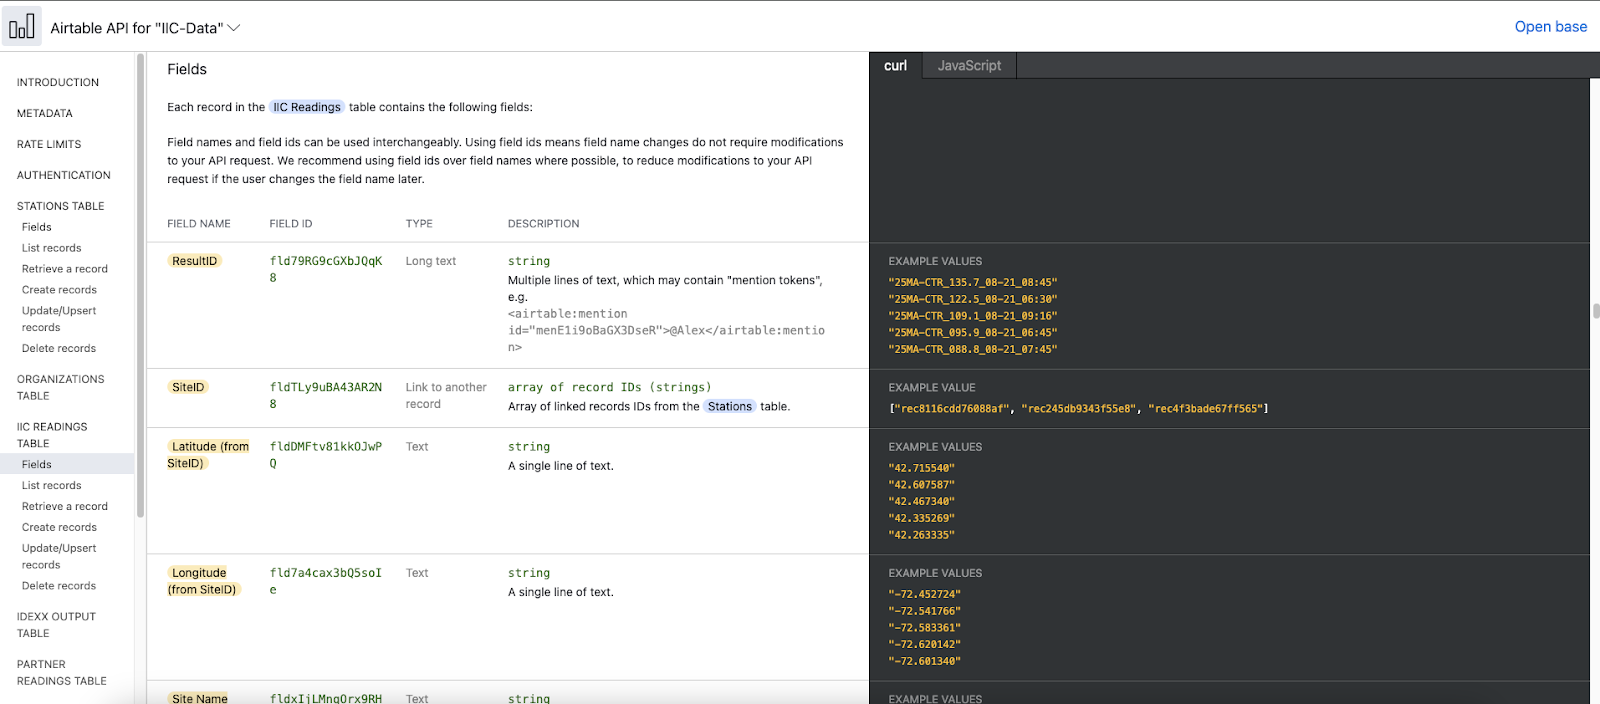
Task: Open the 'Open base' link
Action: pos(1550,27)
